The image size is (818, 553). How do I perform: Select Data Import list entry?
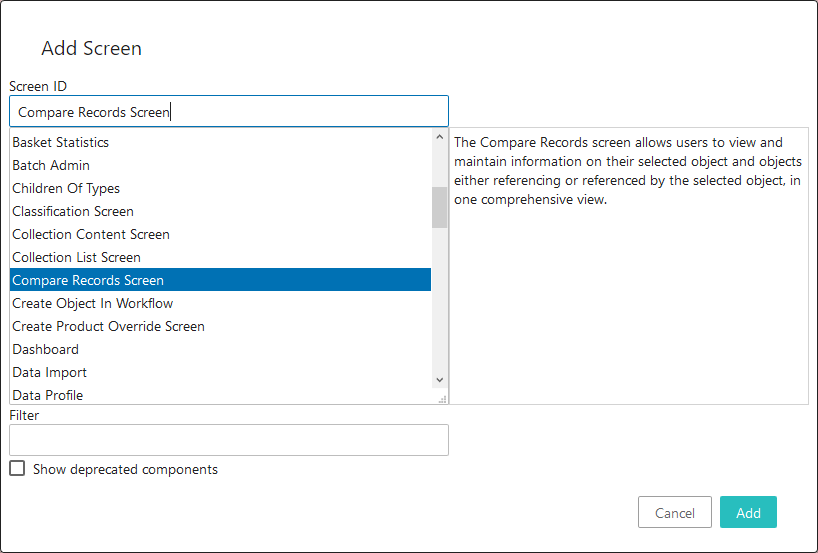[x=220, y=372]
